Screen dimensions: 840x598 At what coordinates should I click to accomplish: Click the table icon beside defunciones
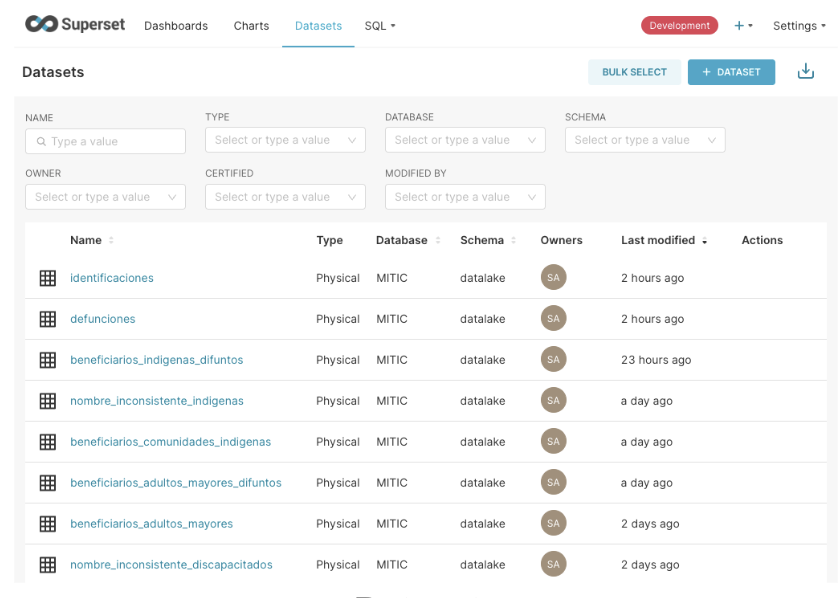pos(47,319)
